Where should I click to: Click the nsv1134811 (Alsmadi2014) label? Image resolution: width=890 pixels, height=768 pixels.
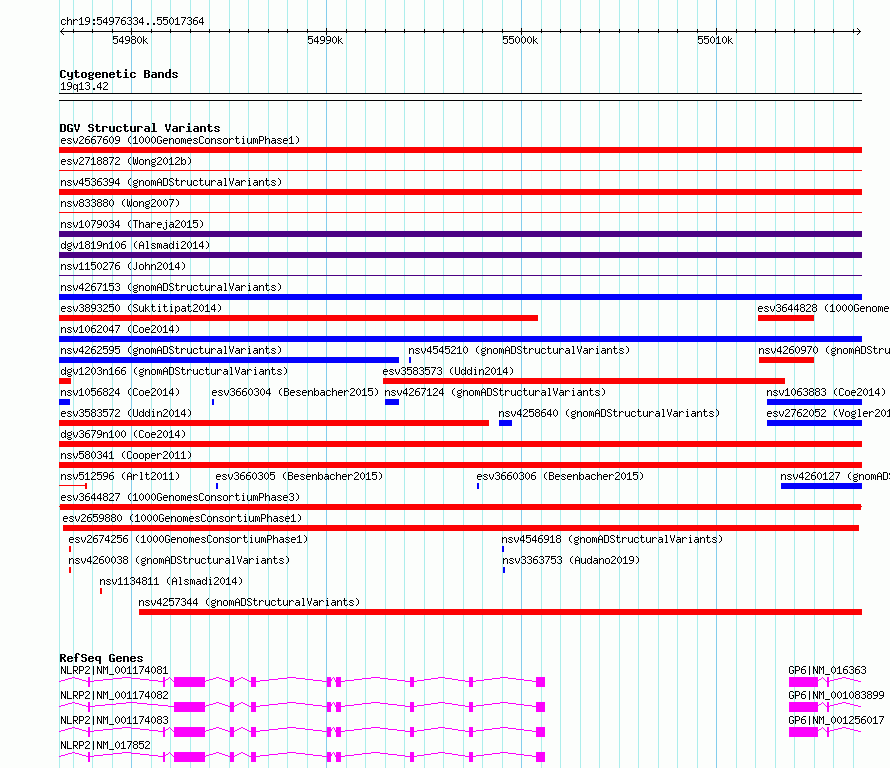click(171, 581)
